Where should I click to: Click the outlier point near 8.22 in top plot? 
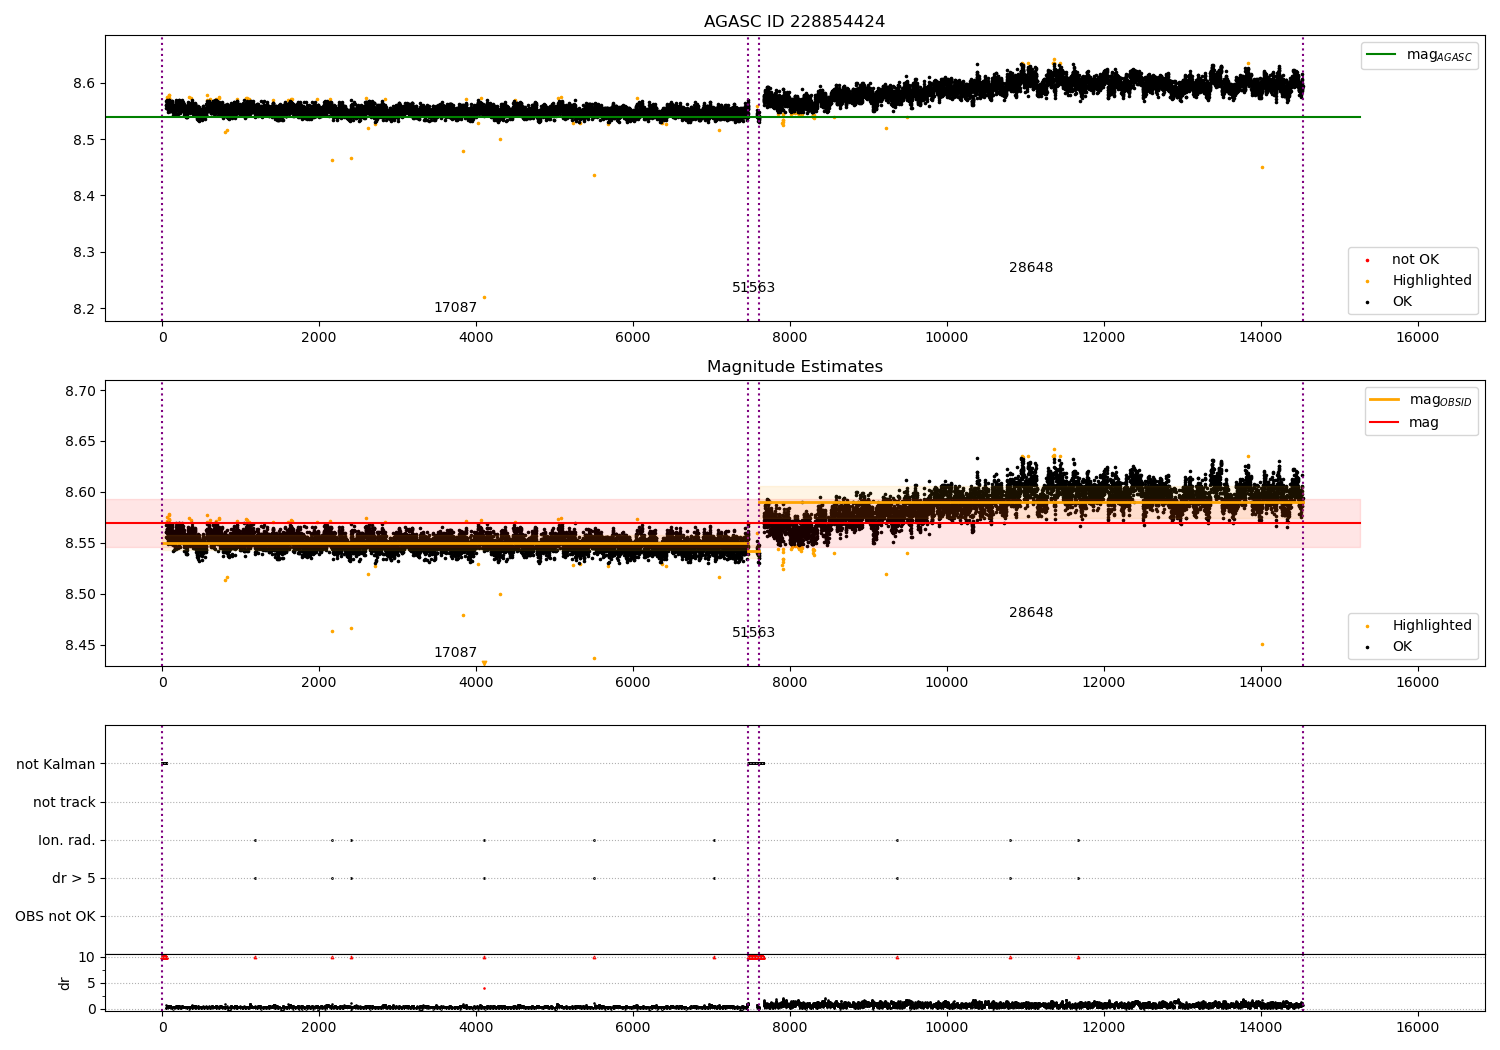pyautogui.click(x=484, y=297)
